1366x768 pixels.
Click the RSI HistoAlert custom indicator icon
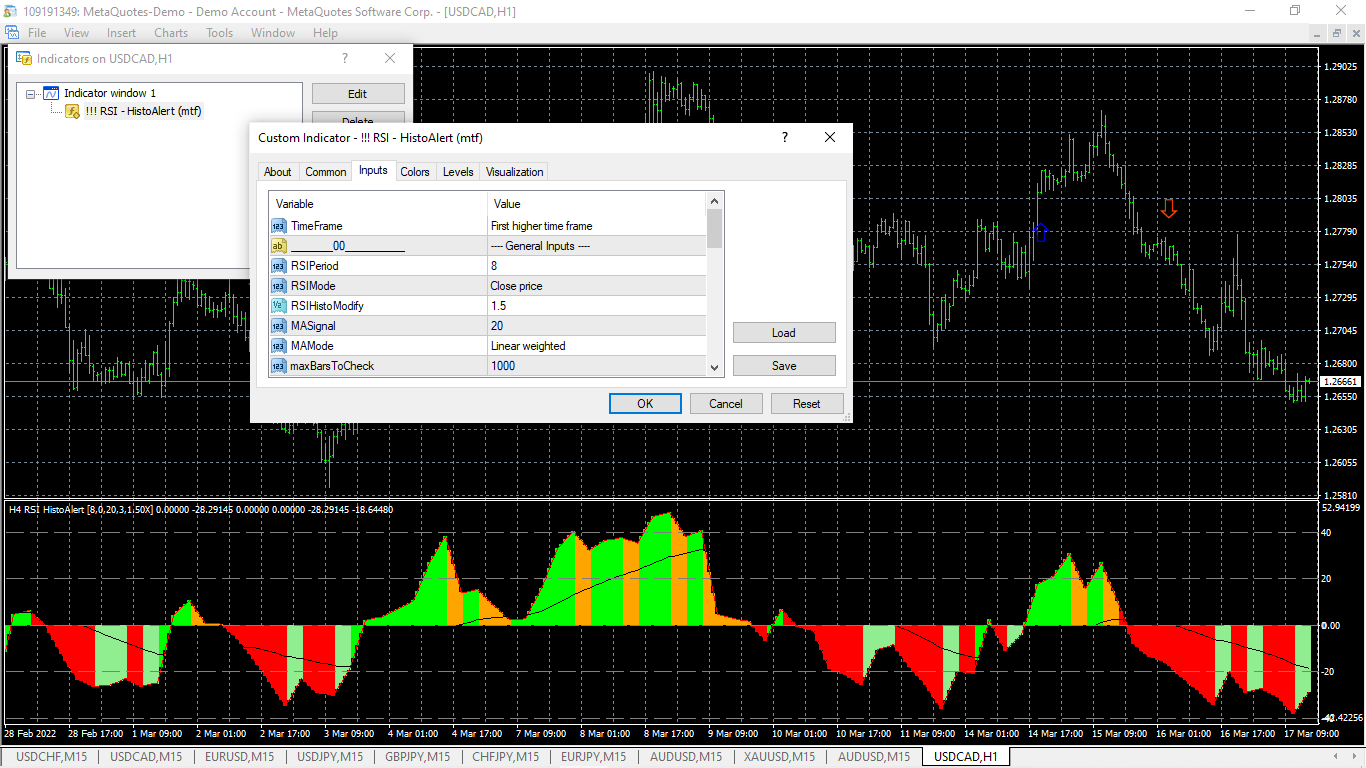pos(73,111)
